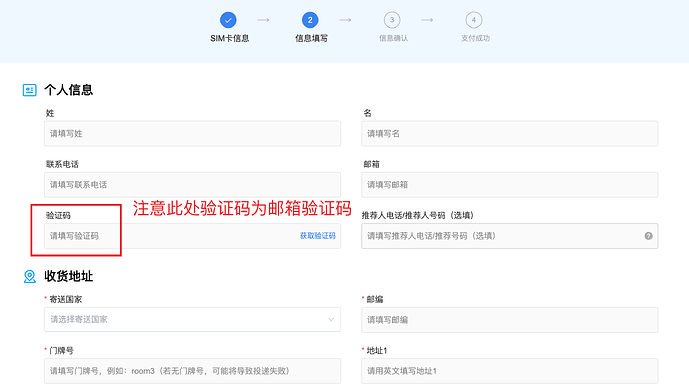Click the step 2 信息填写 circle

click(x=310, y=20)
